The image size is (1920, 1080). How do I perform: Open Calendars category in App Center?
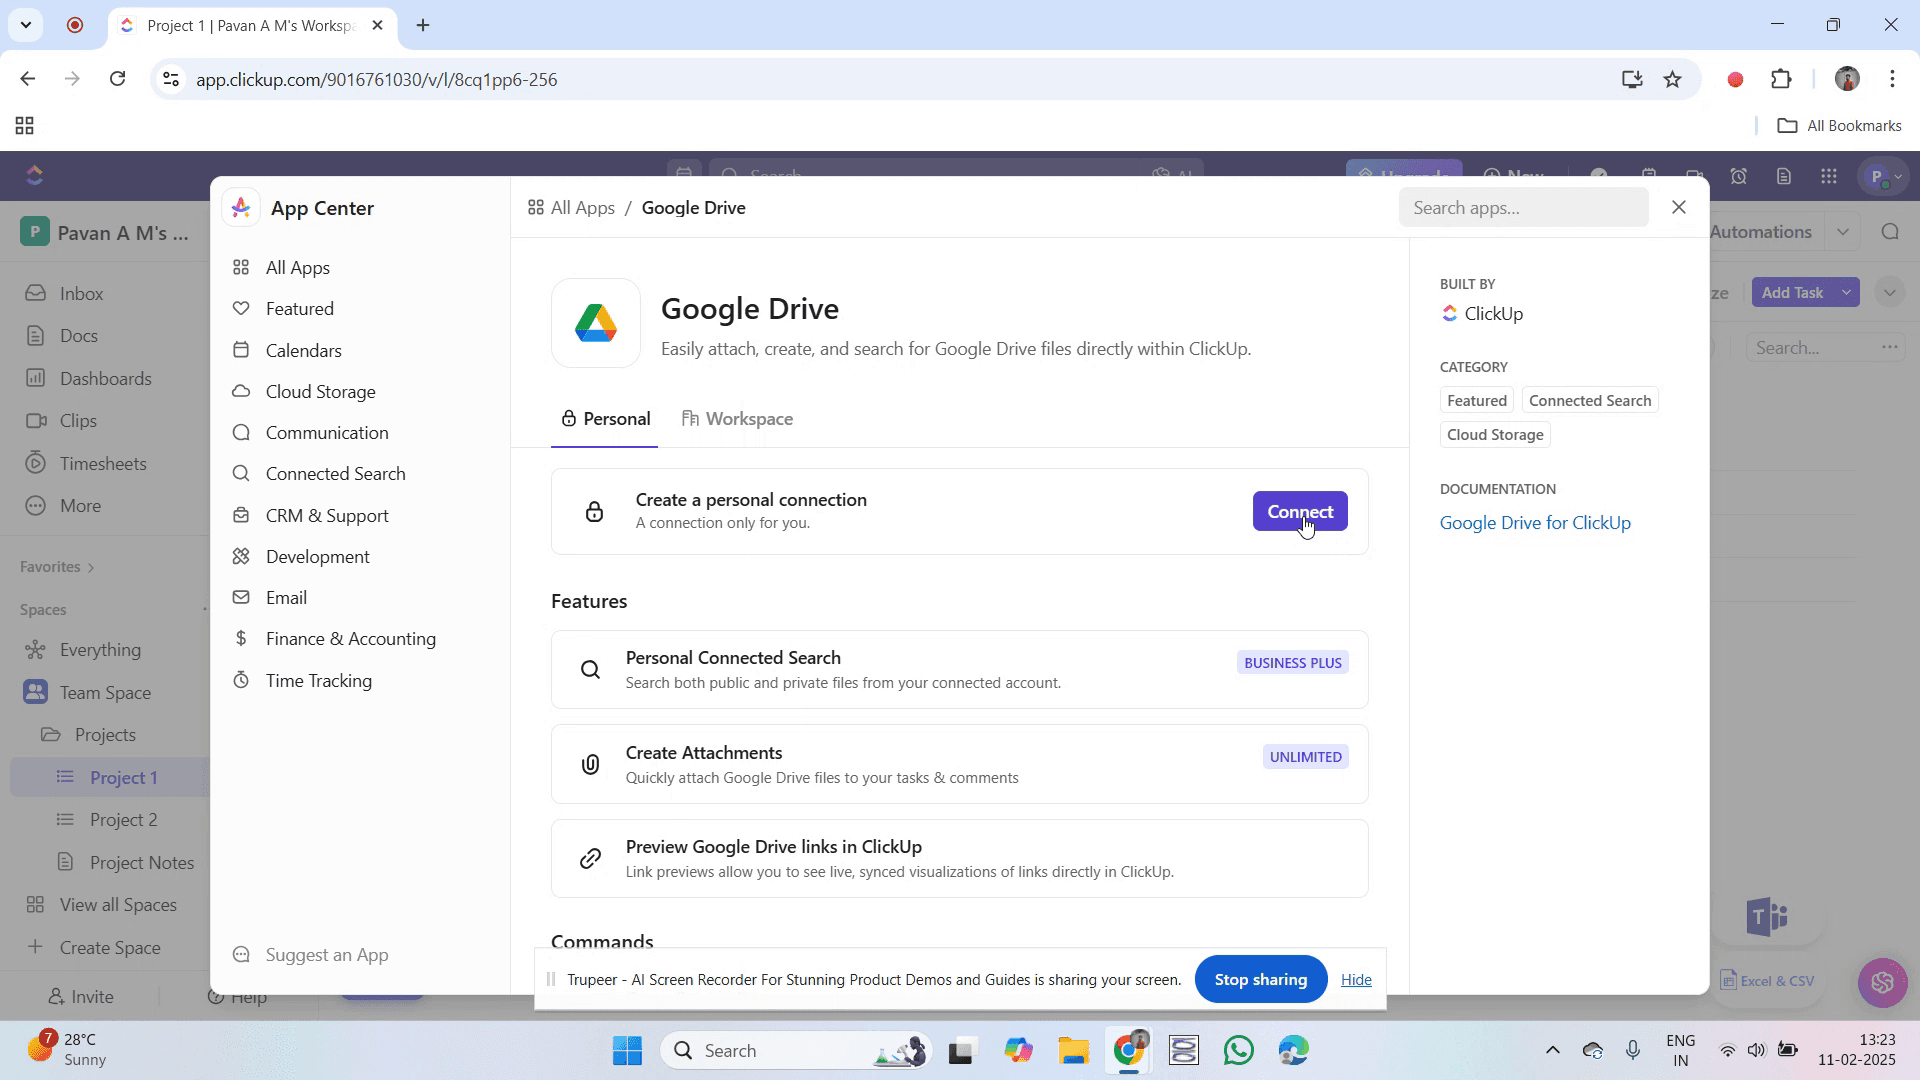303,351
